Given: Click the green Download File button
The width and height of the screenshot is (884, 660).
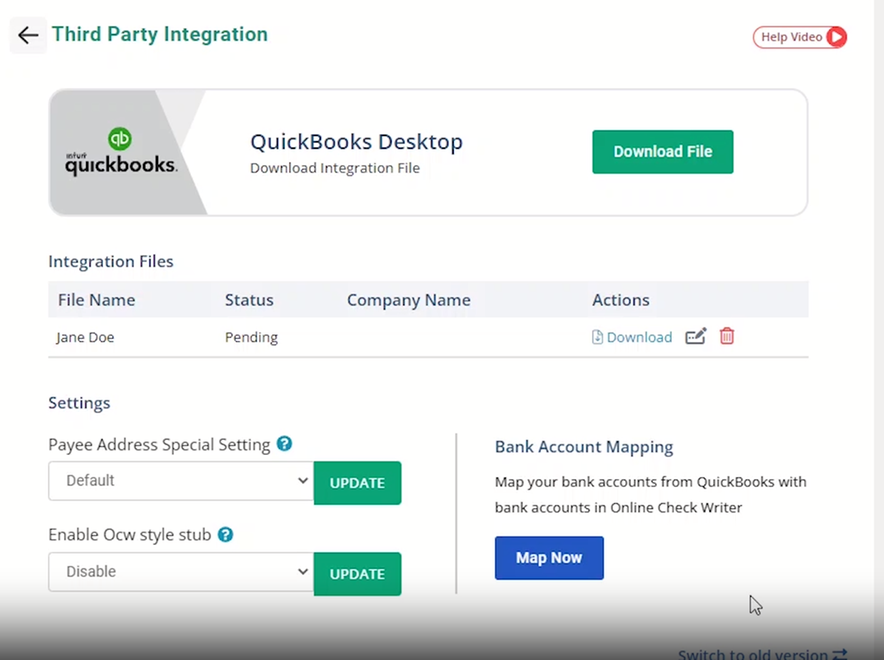Looking at the screenshot, I should (662, 152).
